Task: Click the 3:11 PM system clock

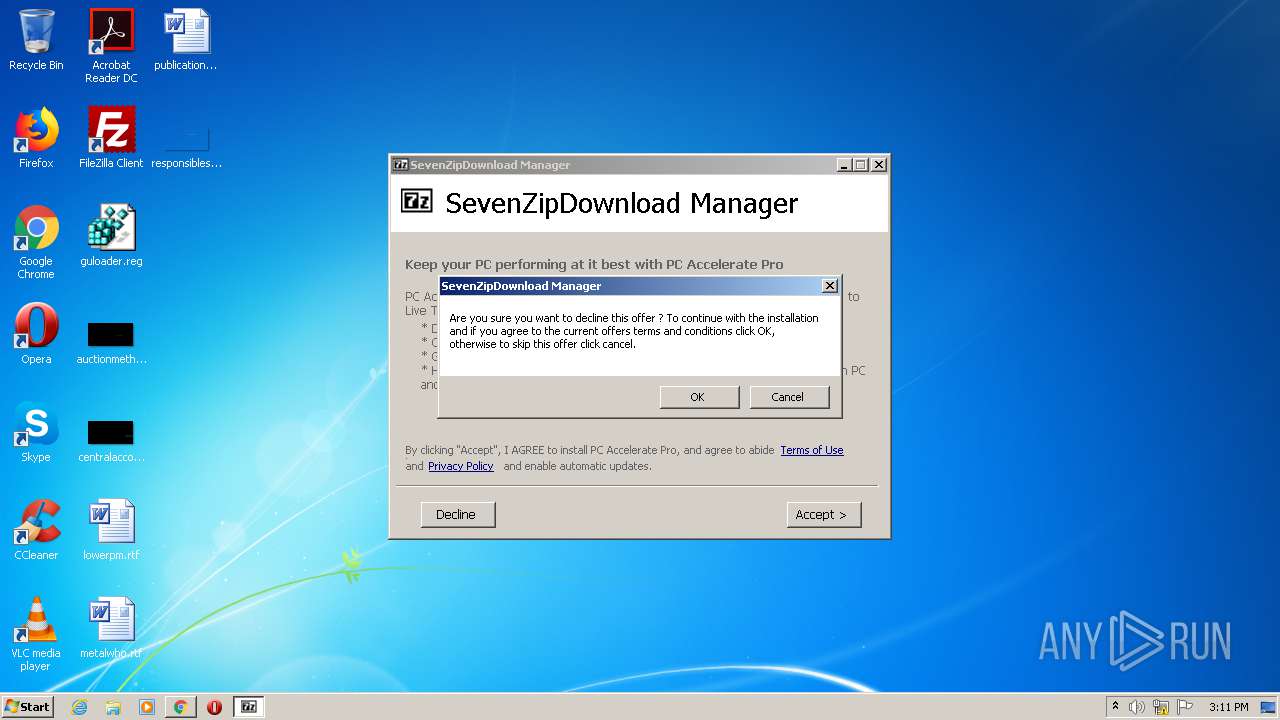Action: coord(1228,707)
